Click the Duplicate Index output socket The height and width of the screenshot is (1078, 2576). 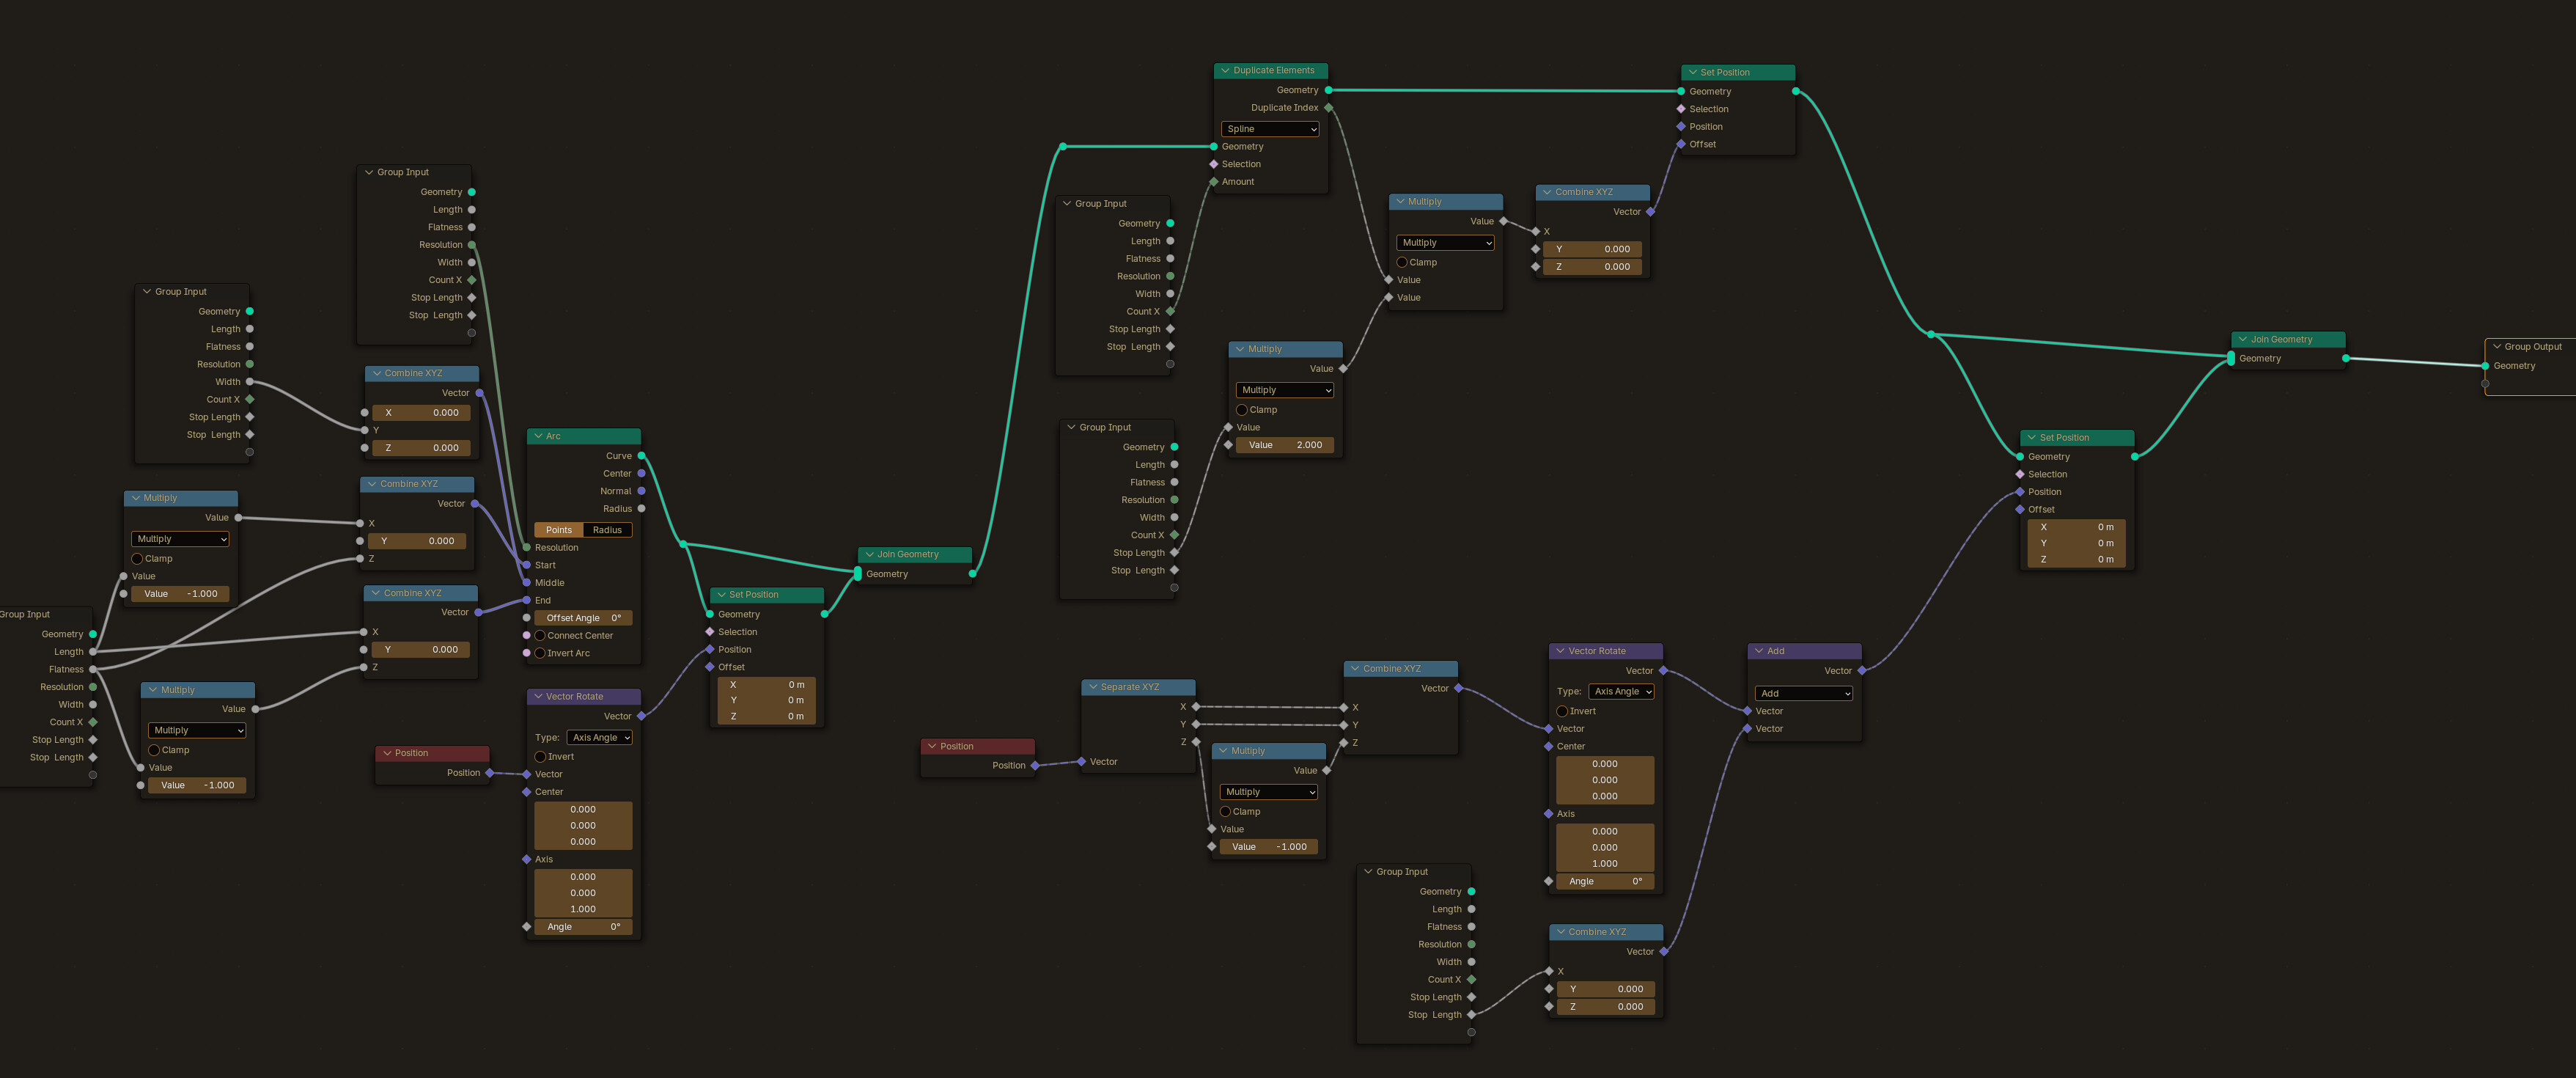(x=1328, y=108)
